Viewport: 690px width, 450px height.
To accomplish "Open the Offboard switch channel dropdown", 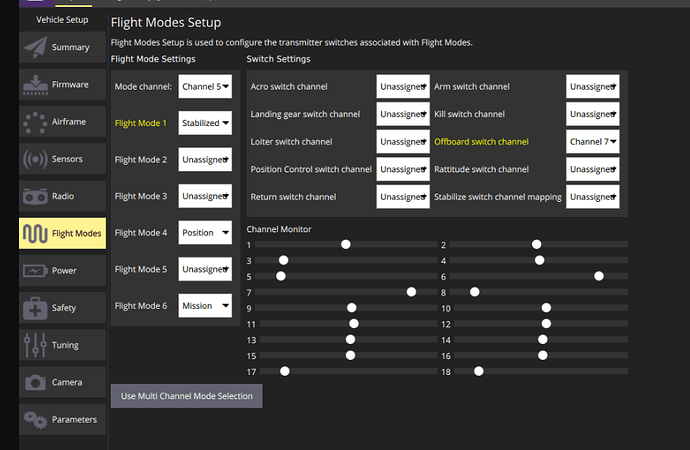I will [593, 142].
